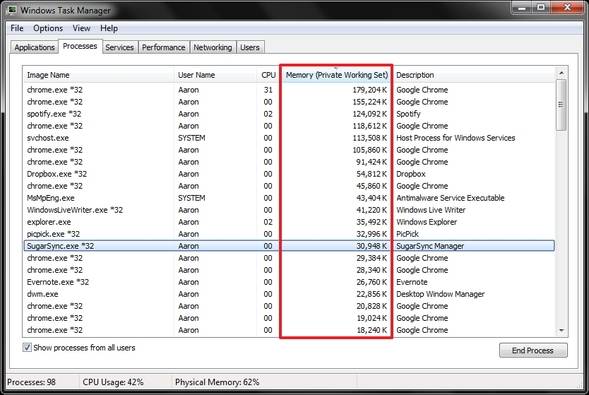Click the 91,424 K memory value
589x395 pixels.
(x=372, y=162)
